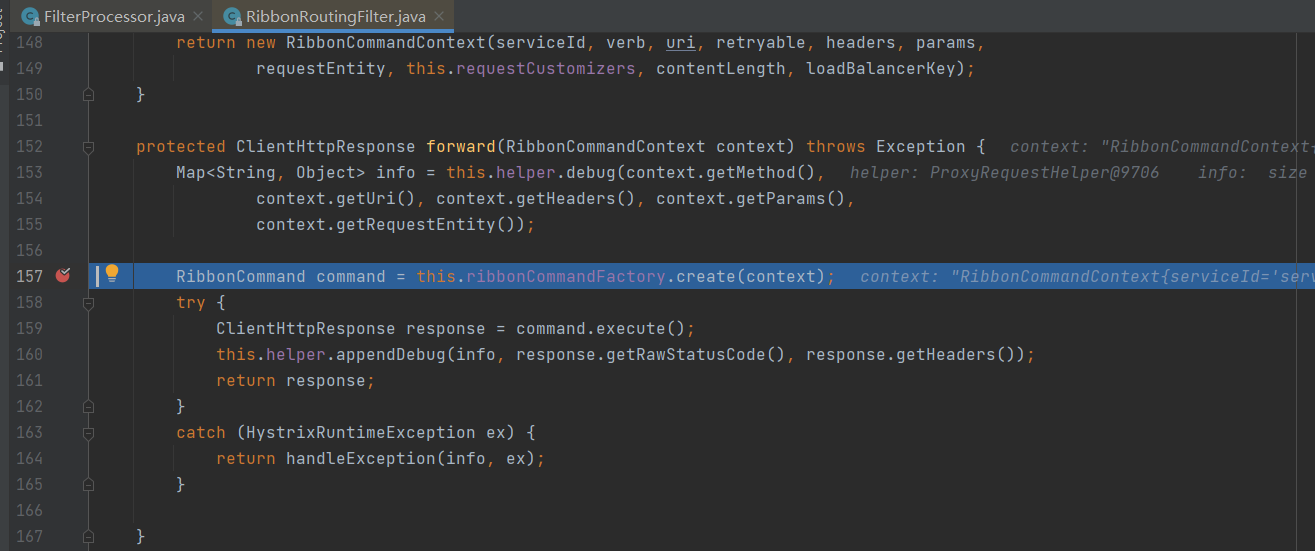Click the fold end marker at line 162
Viewport: 1315px width, 551px height.
pos(89,407)
